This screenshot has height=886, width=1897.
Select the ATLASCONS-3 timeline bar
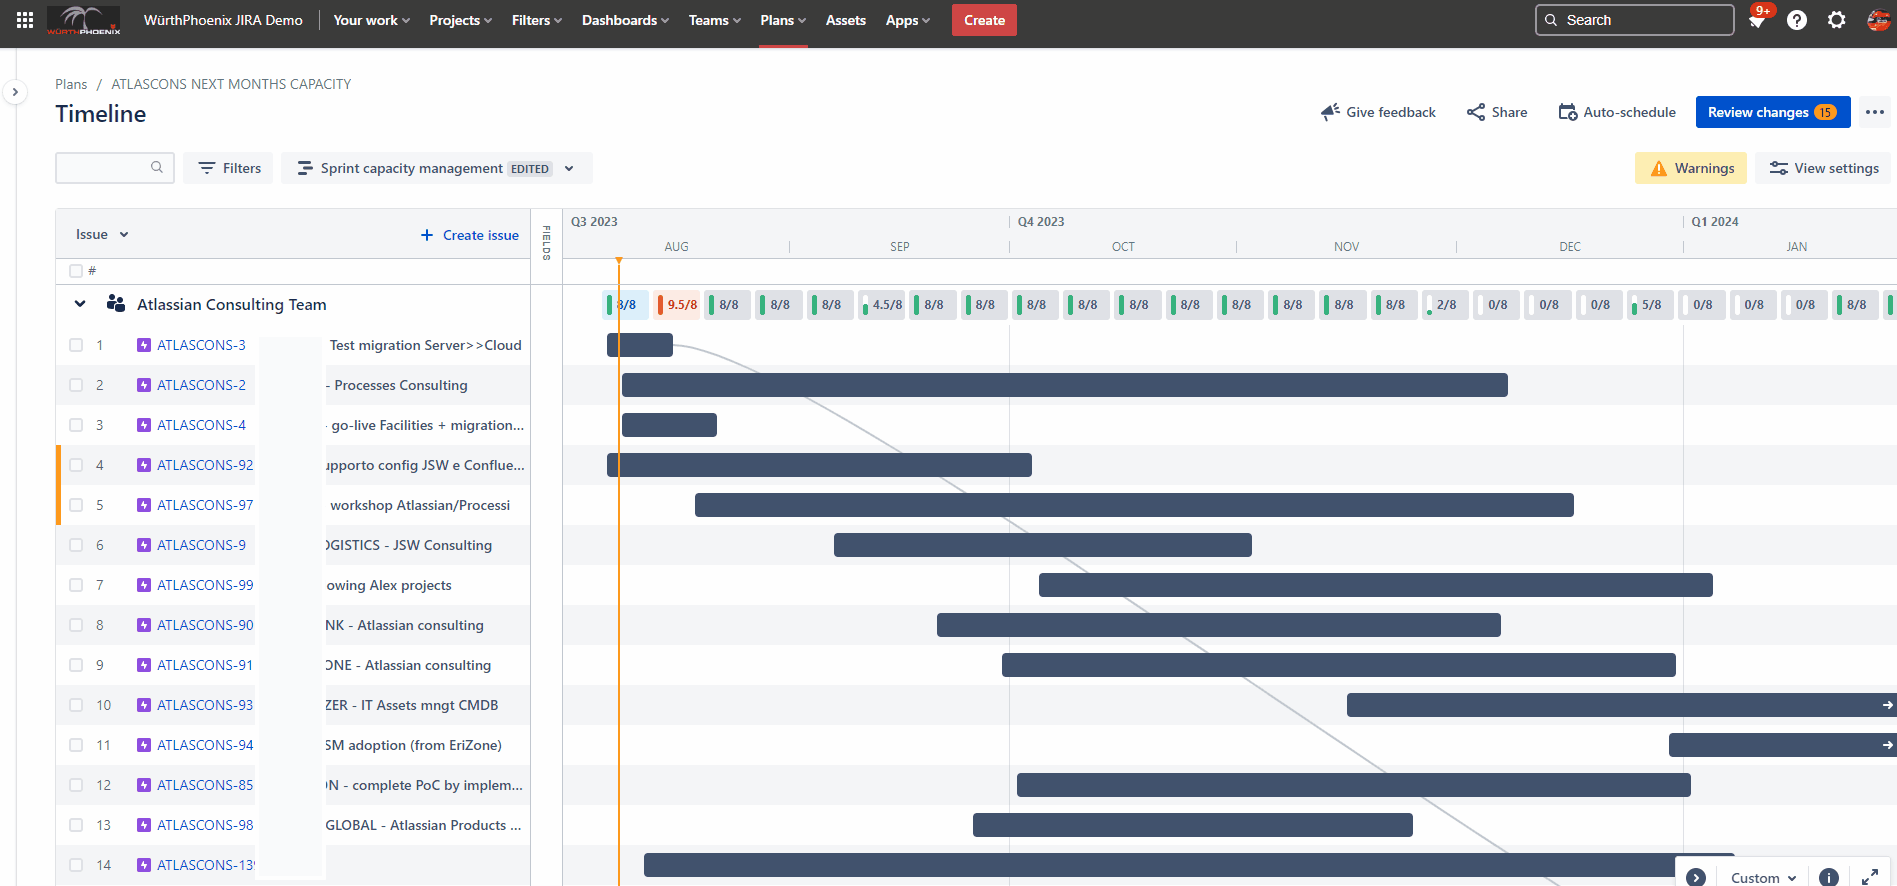tap(640, 345)
